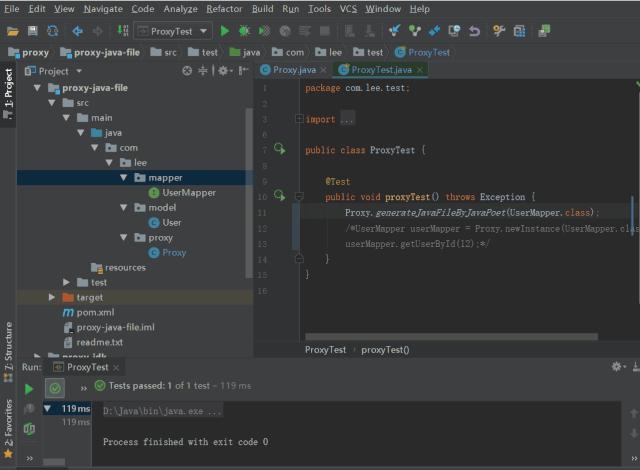Expand the target folder in tree
Image resolution: width=640 pixels, height=470 pixels.
click(52, 297)
